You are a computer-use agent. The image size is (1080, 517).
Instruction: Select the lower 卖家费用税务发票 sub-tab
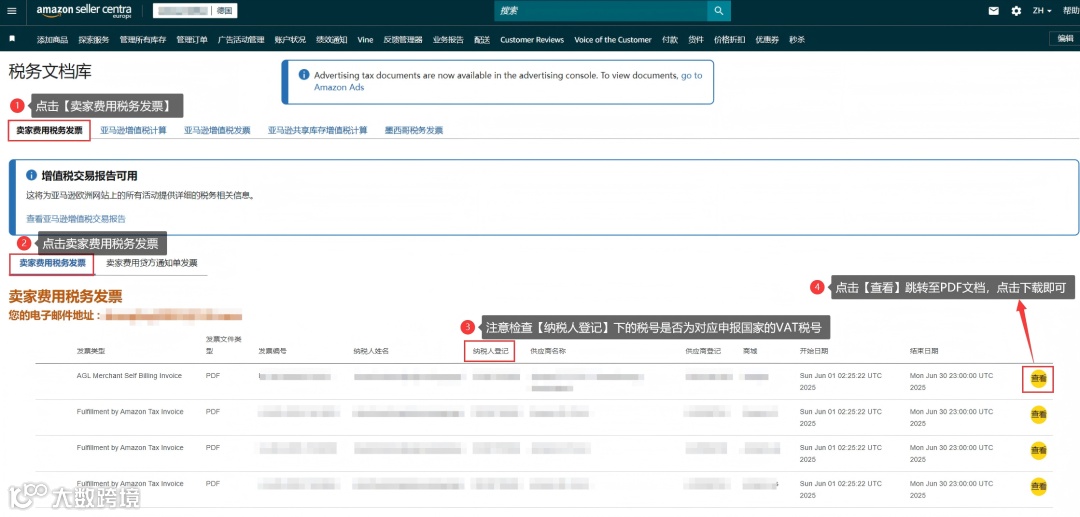[52, 263]
